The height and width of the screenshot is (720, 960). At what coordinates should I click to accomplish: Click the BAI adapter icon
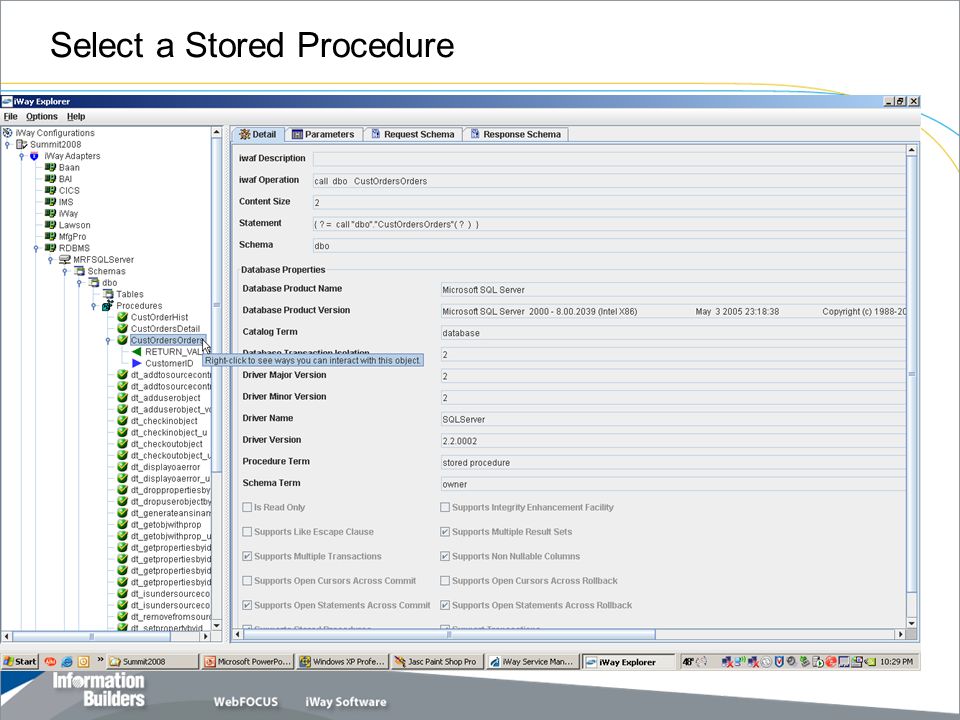coord(50,179)
